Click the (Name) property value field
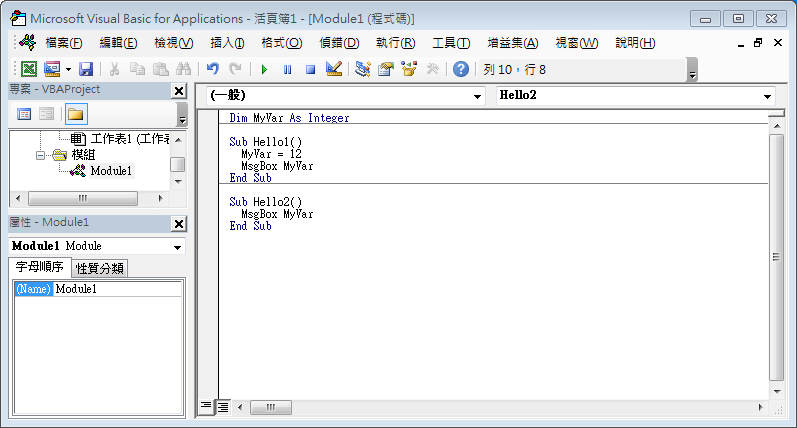The image size is (797, 428). (x=117, y=289)
